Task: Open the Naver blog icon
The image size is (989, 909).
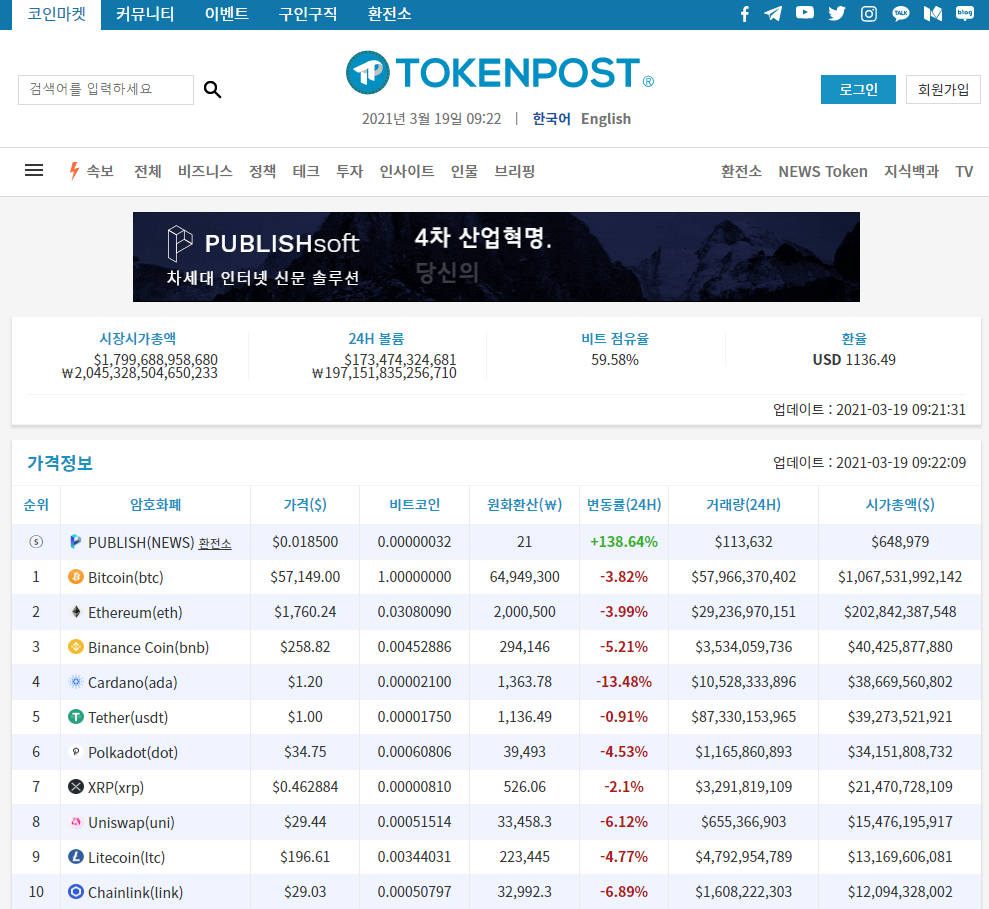Action: point(964,13)
